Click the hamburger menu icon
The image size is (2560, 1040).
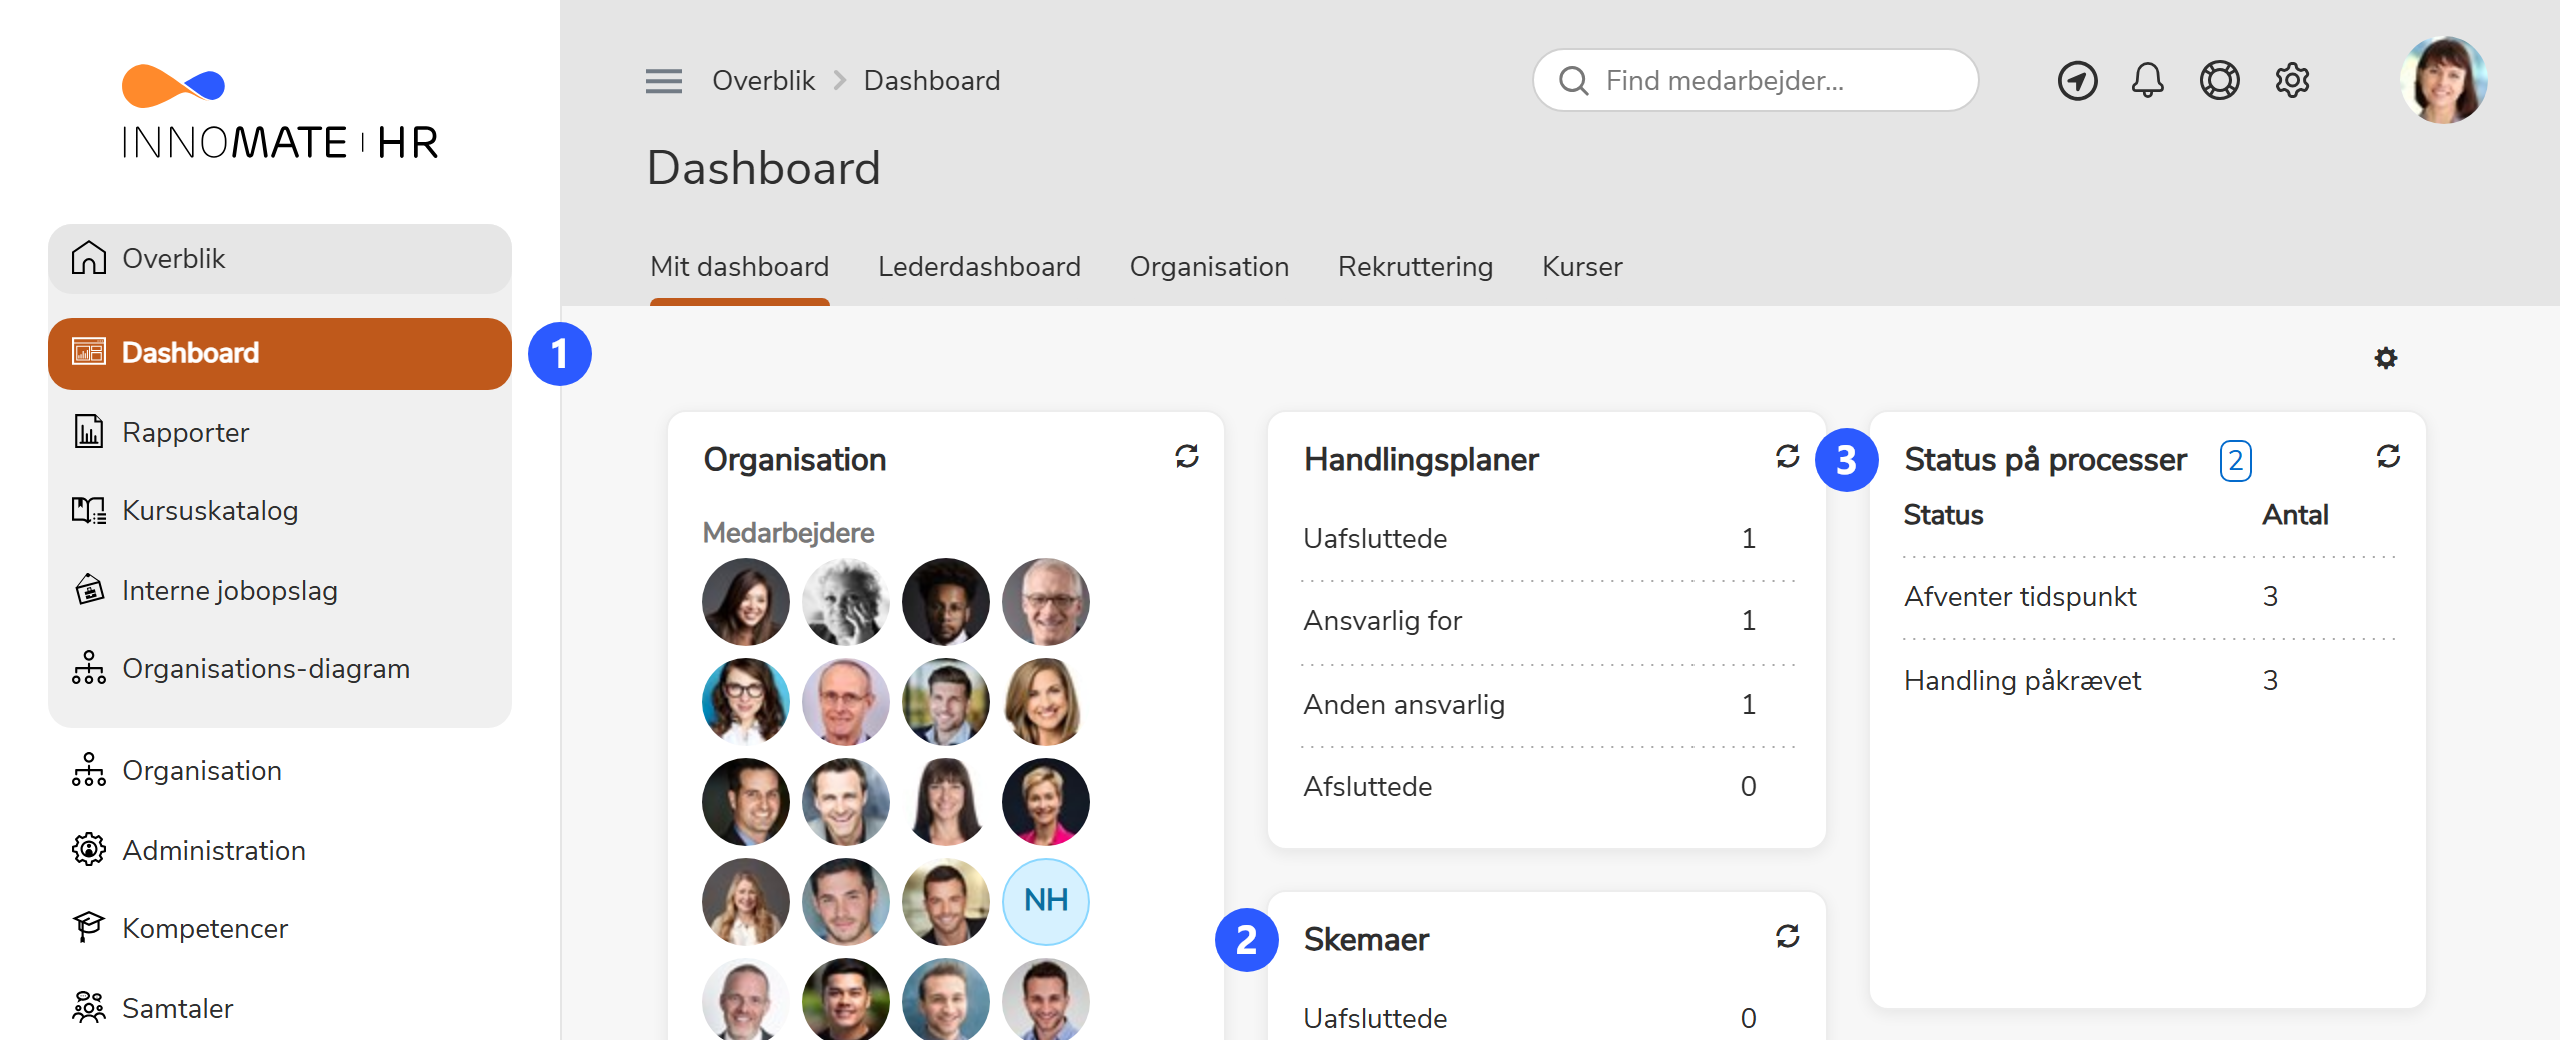click(663, 81)
